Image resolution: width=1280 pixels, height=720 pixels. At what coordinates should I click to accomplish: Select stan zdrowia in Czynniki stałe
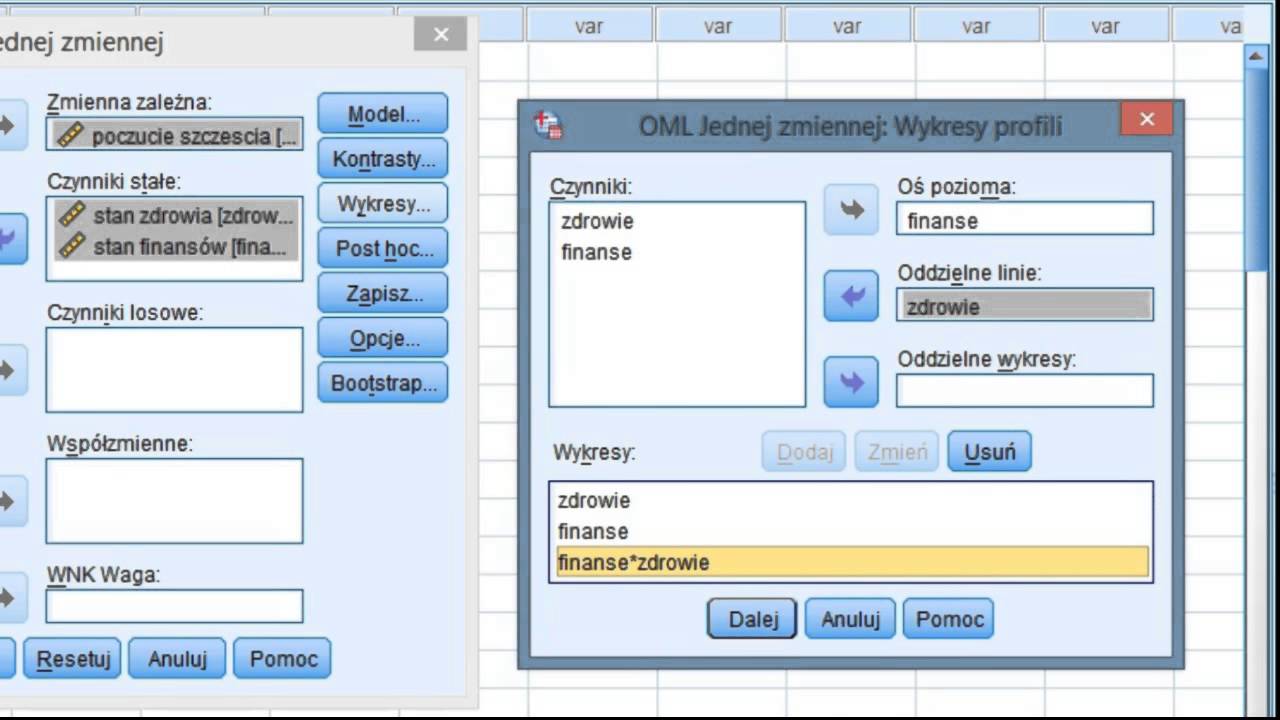tap(177, 215)
